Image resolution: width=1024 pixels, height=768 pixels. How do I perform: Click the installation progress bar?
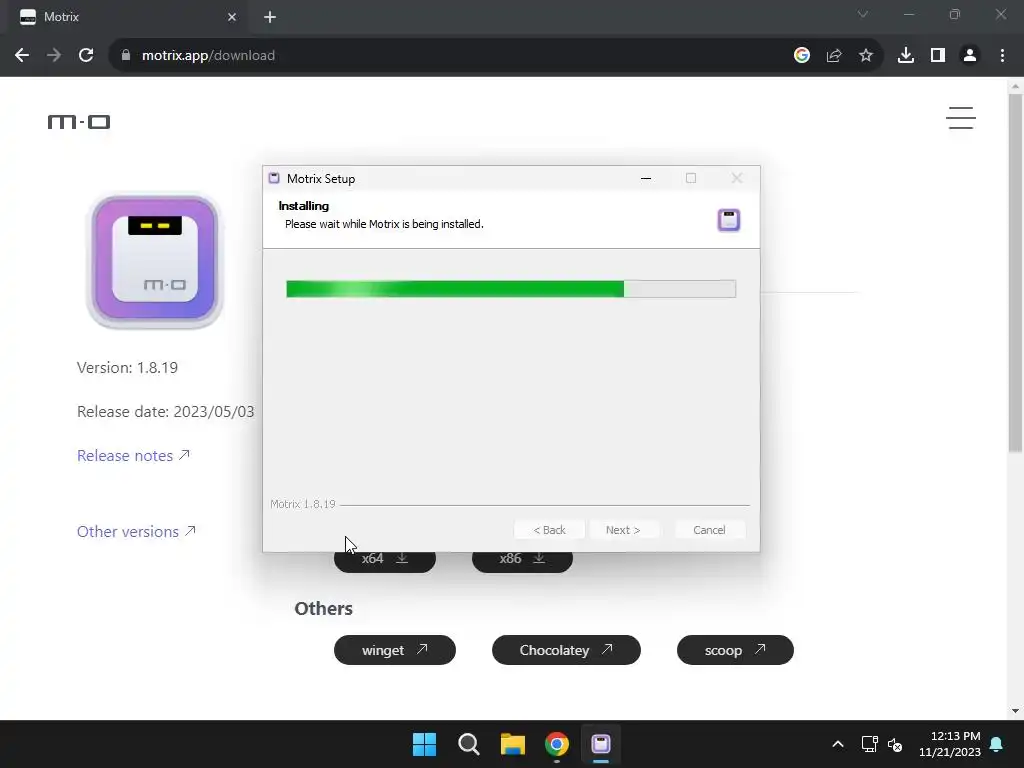pyautogui.click(x=511, y=289)
